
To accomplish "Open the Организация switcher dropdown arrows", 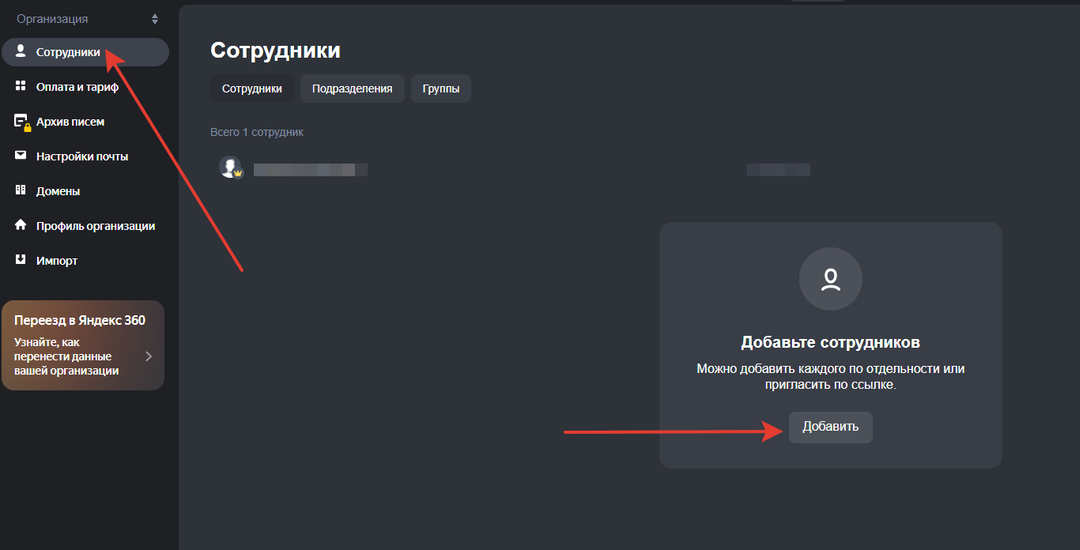I will coord(155,19).
